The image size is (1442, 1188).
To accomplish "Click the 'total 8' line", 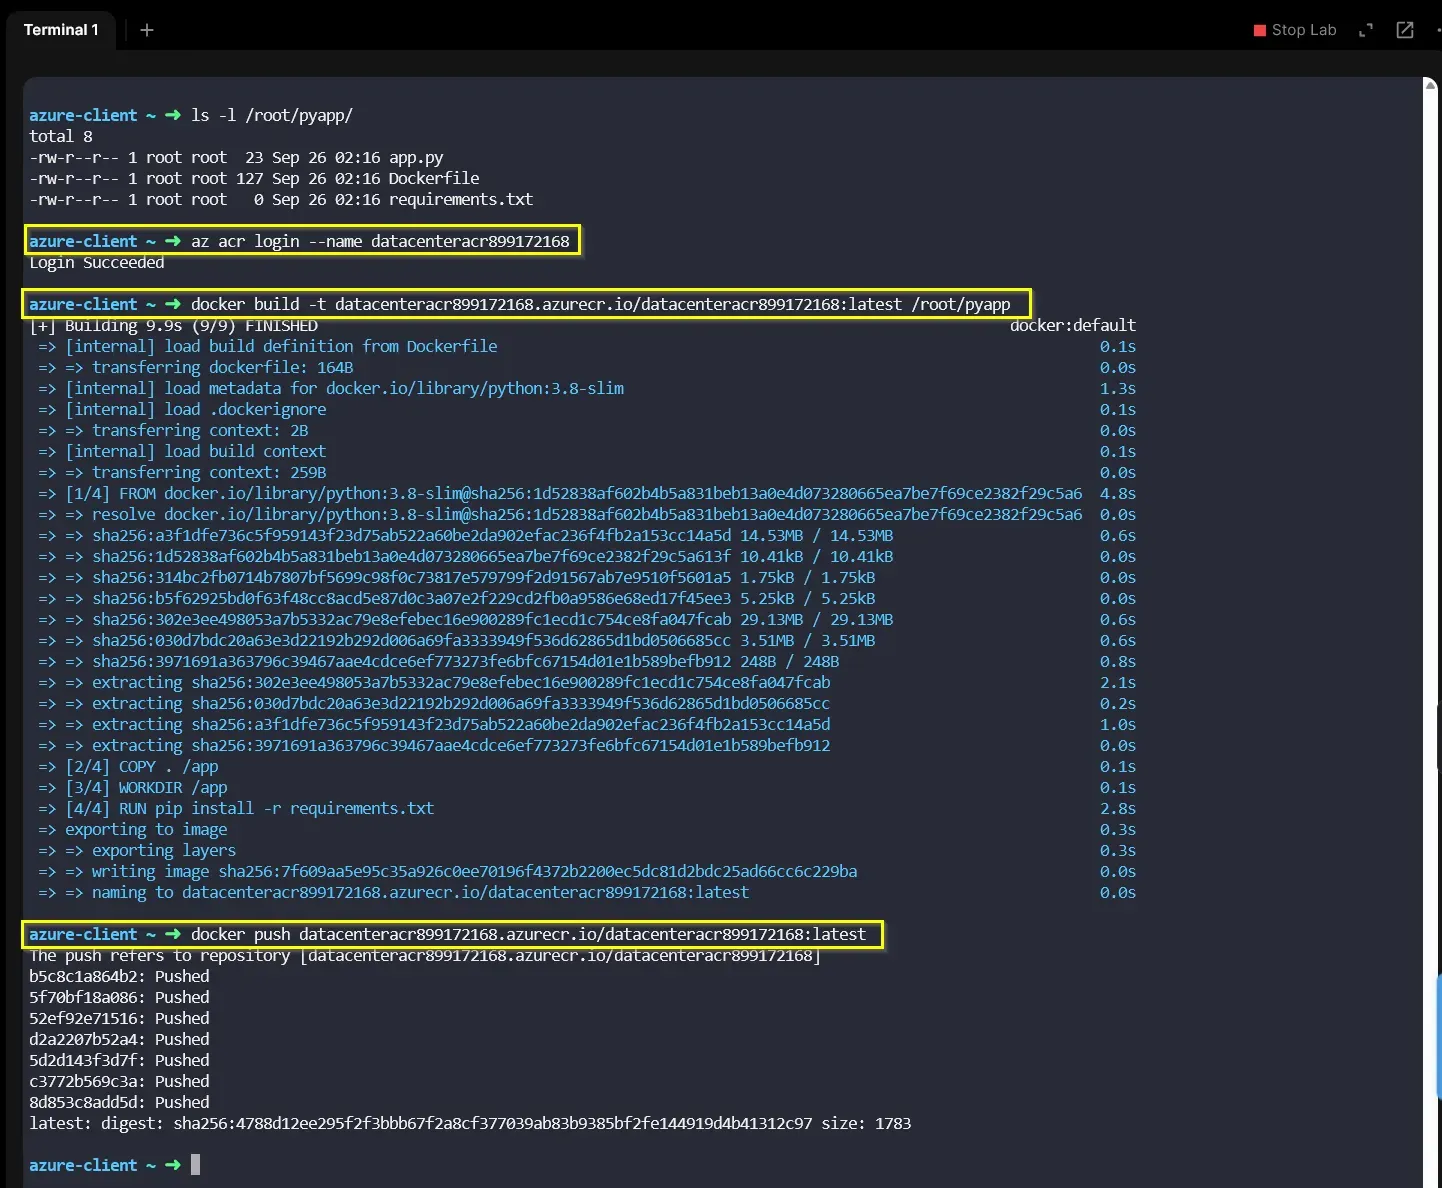I will (x=61, y=136).
